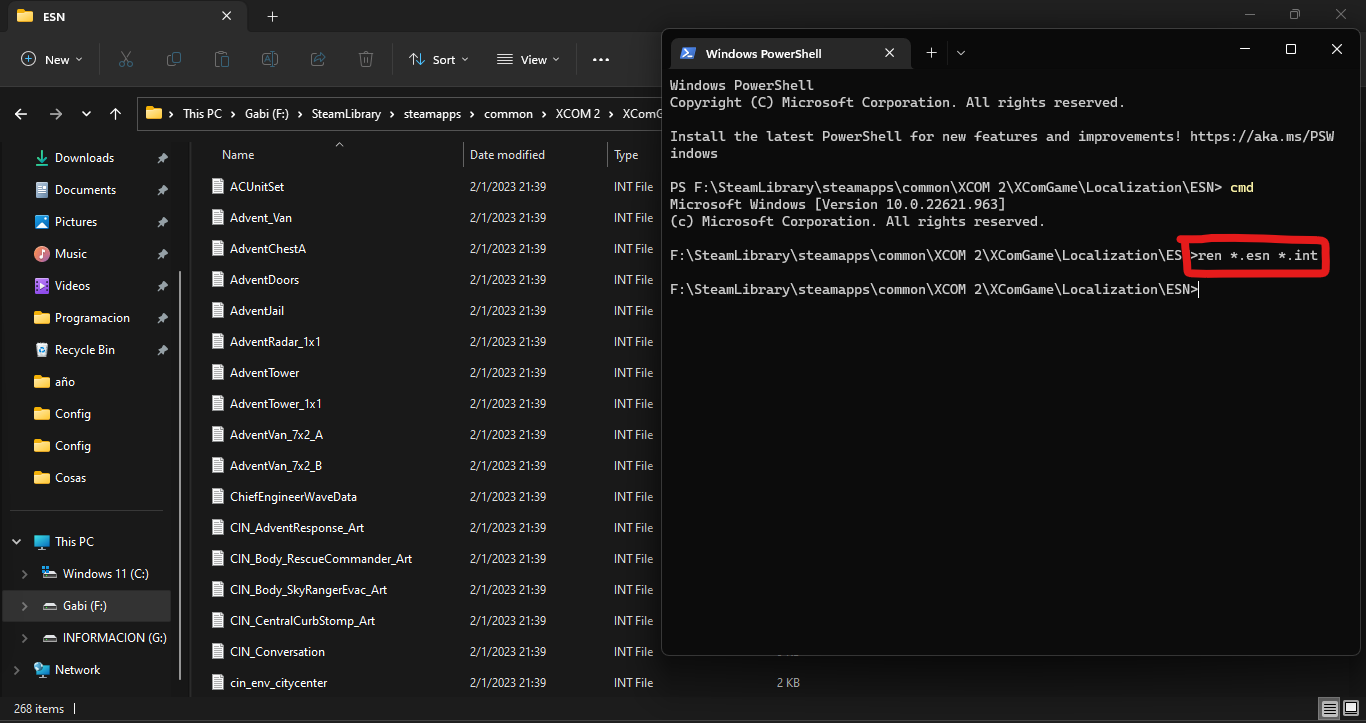Click the Paste icon in Explorer toolbar
Image resolution: width=1366 pixels, height=723 pixels.
coord(222,59)
